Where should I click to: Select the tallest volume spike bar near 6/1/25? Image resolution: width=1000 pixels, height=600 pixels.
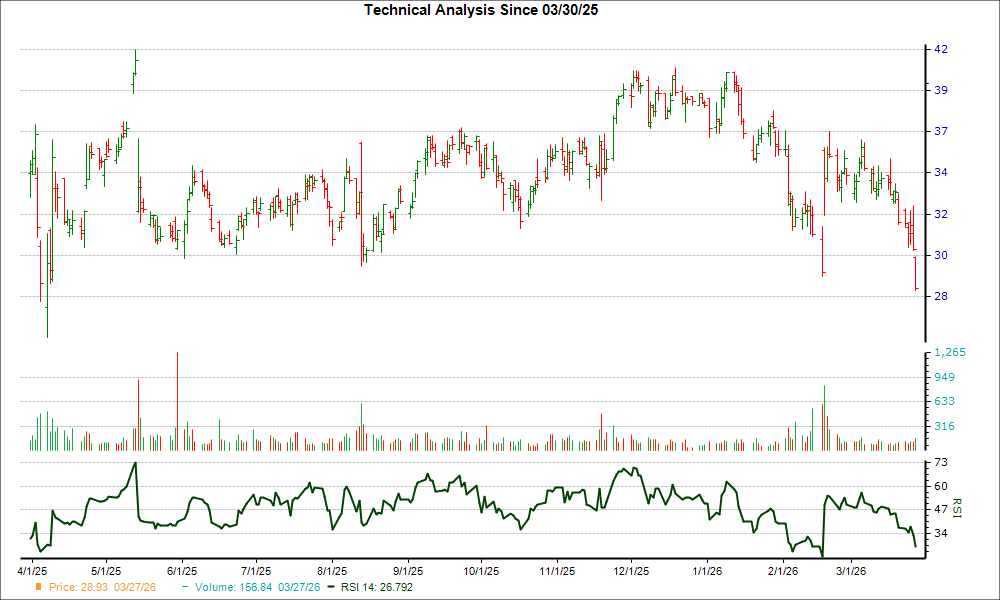click(x=177, y=400)
